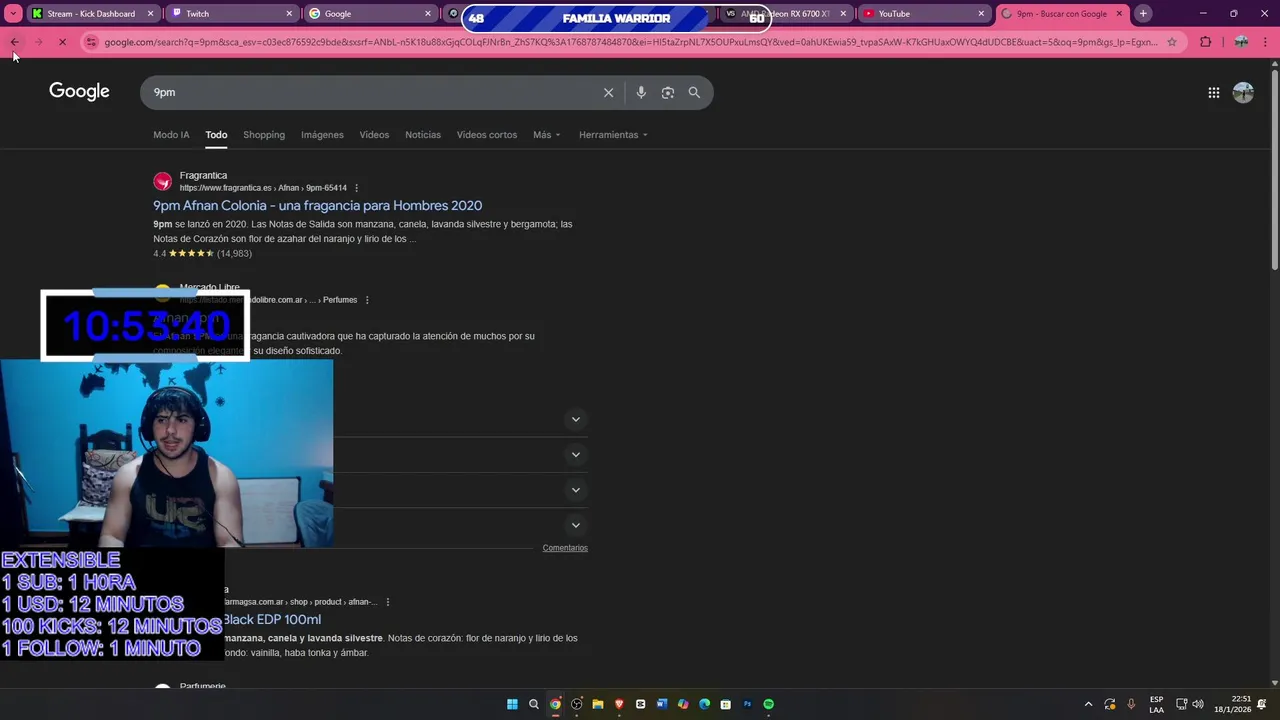Start voice search with microphone icon
The image size is (1280, 720).
click(641, 92)
